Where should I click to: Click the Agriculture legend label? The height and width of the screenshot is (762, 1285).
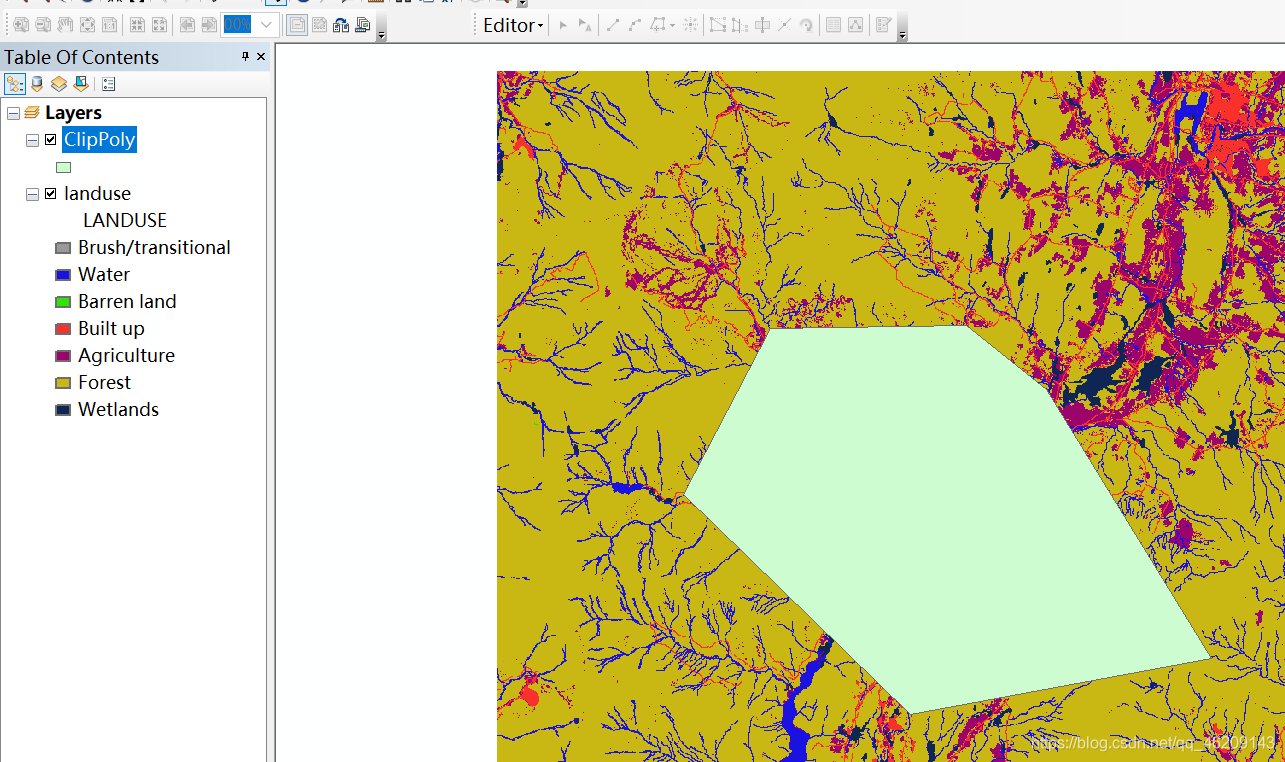coord(126,356)
